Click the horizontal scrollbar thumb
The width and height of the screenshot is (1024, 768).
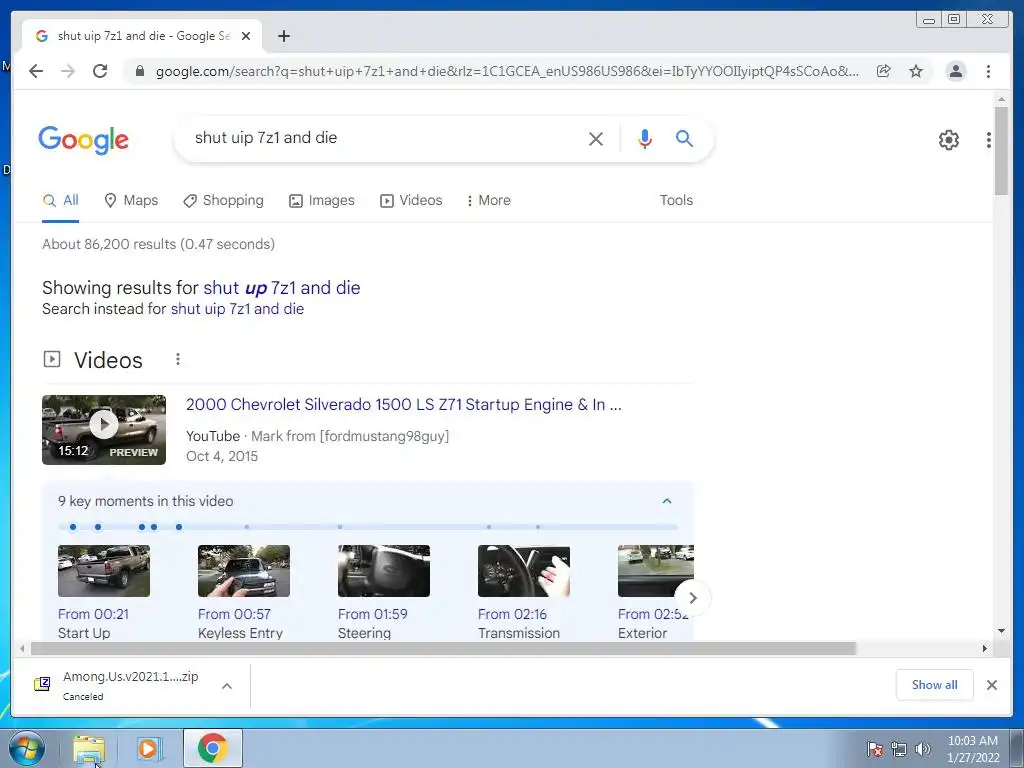coord(443,648)
